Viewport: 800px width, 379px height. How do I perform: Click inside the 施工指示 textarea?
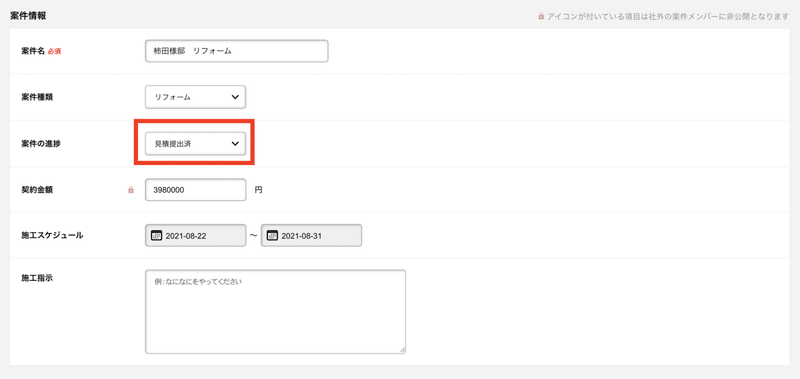click(x=276, y=312)
